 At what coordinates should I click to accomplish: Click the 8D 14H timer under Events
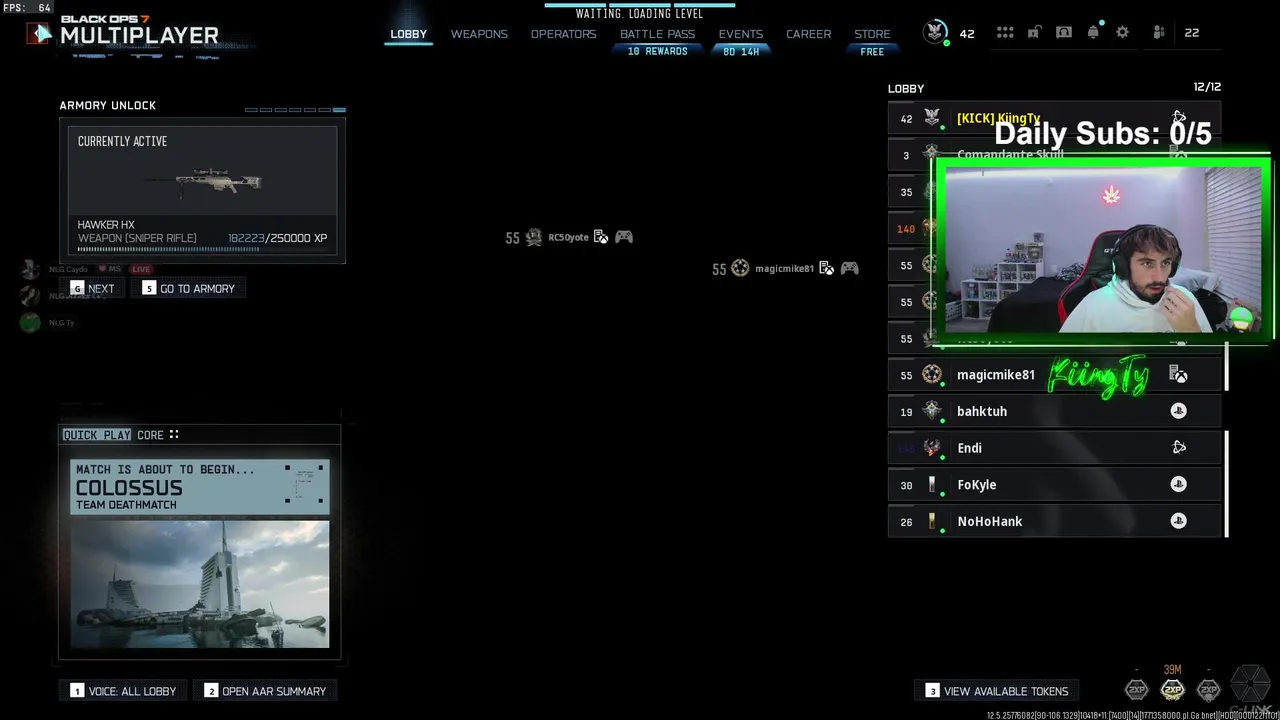click(741, 51)
